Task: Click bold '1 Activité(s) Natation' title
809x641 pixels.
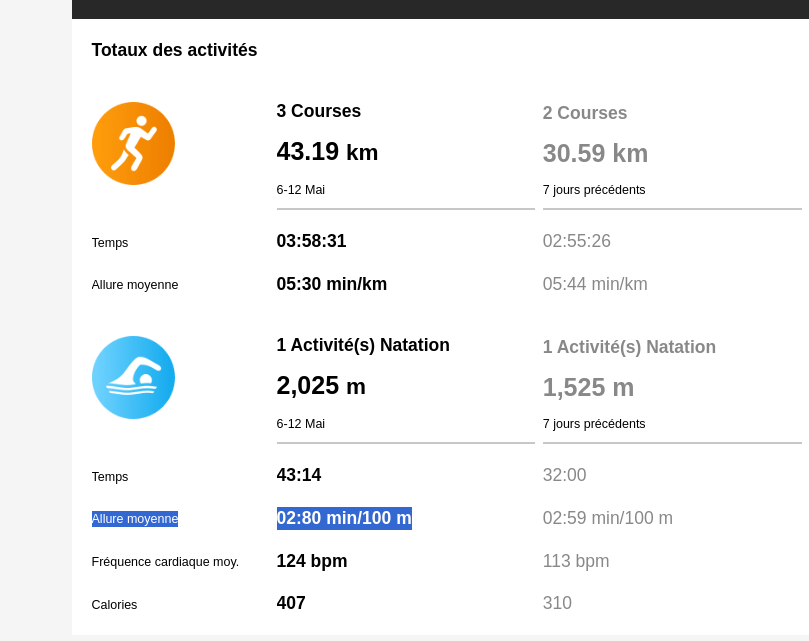Action: [363, 345]
